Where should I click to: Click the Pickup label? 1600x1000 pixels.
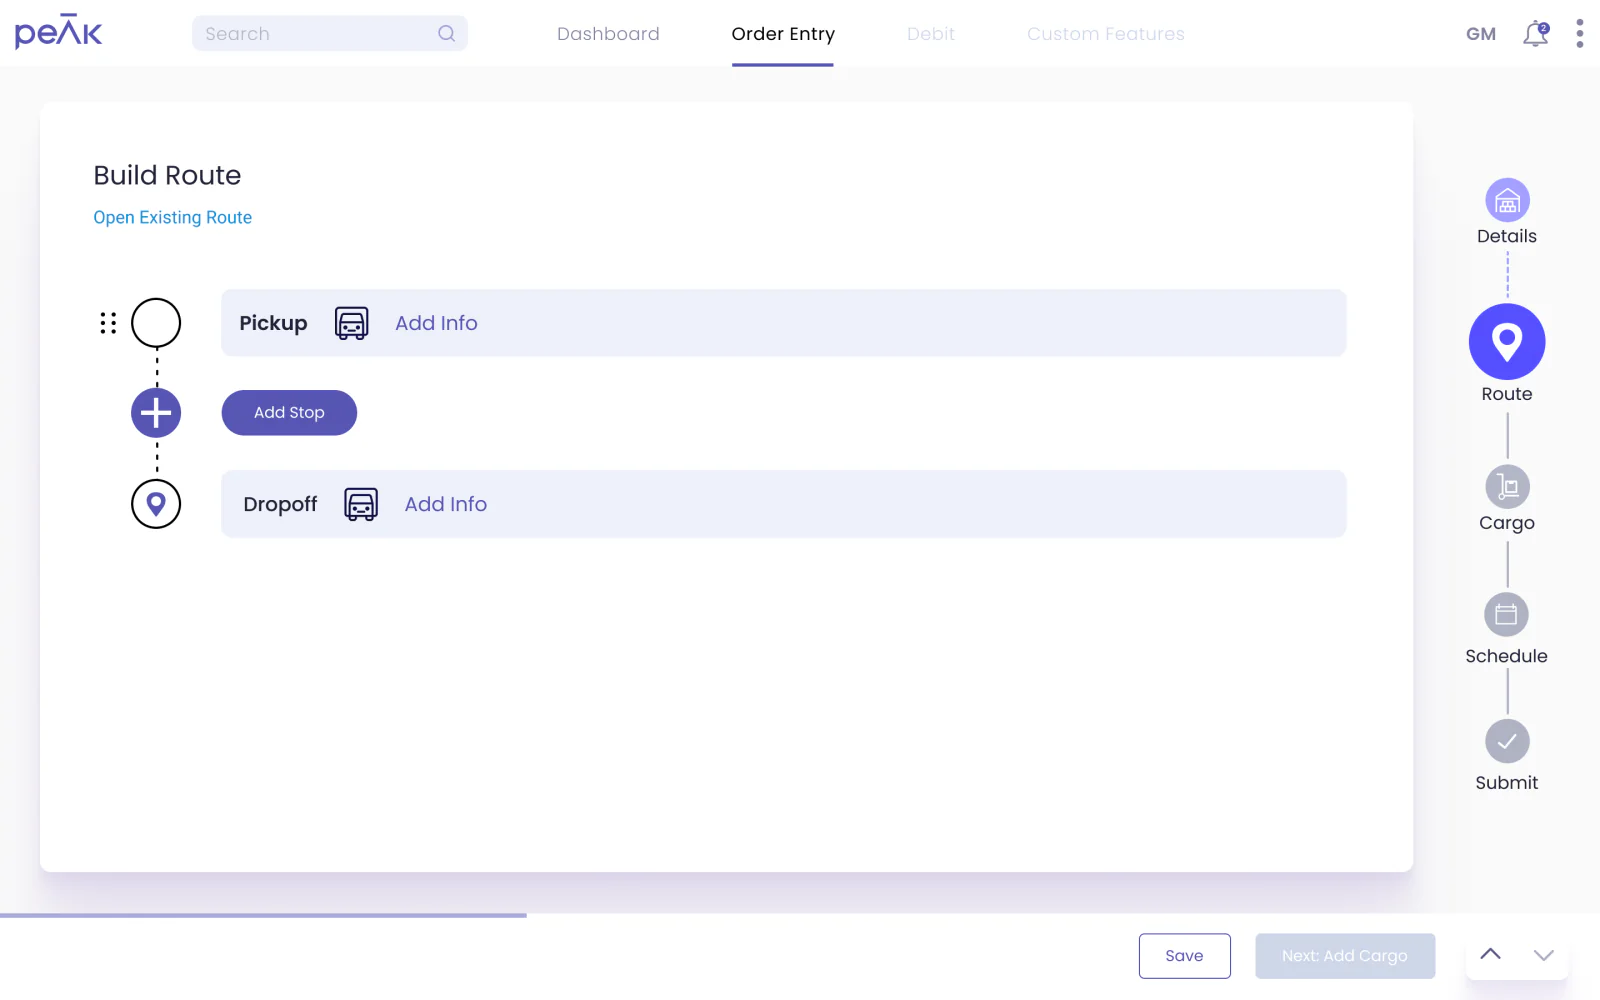tap(273, 323)
